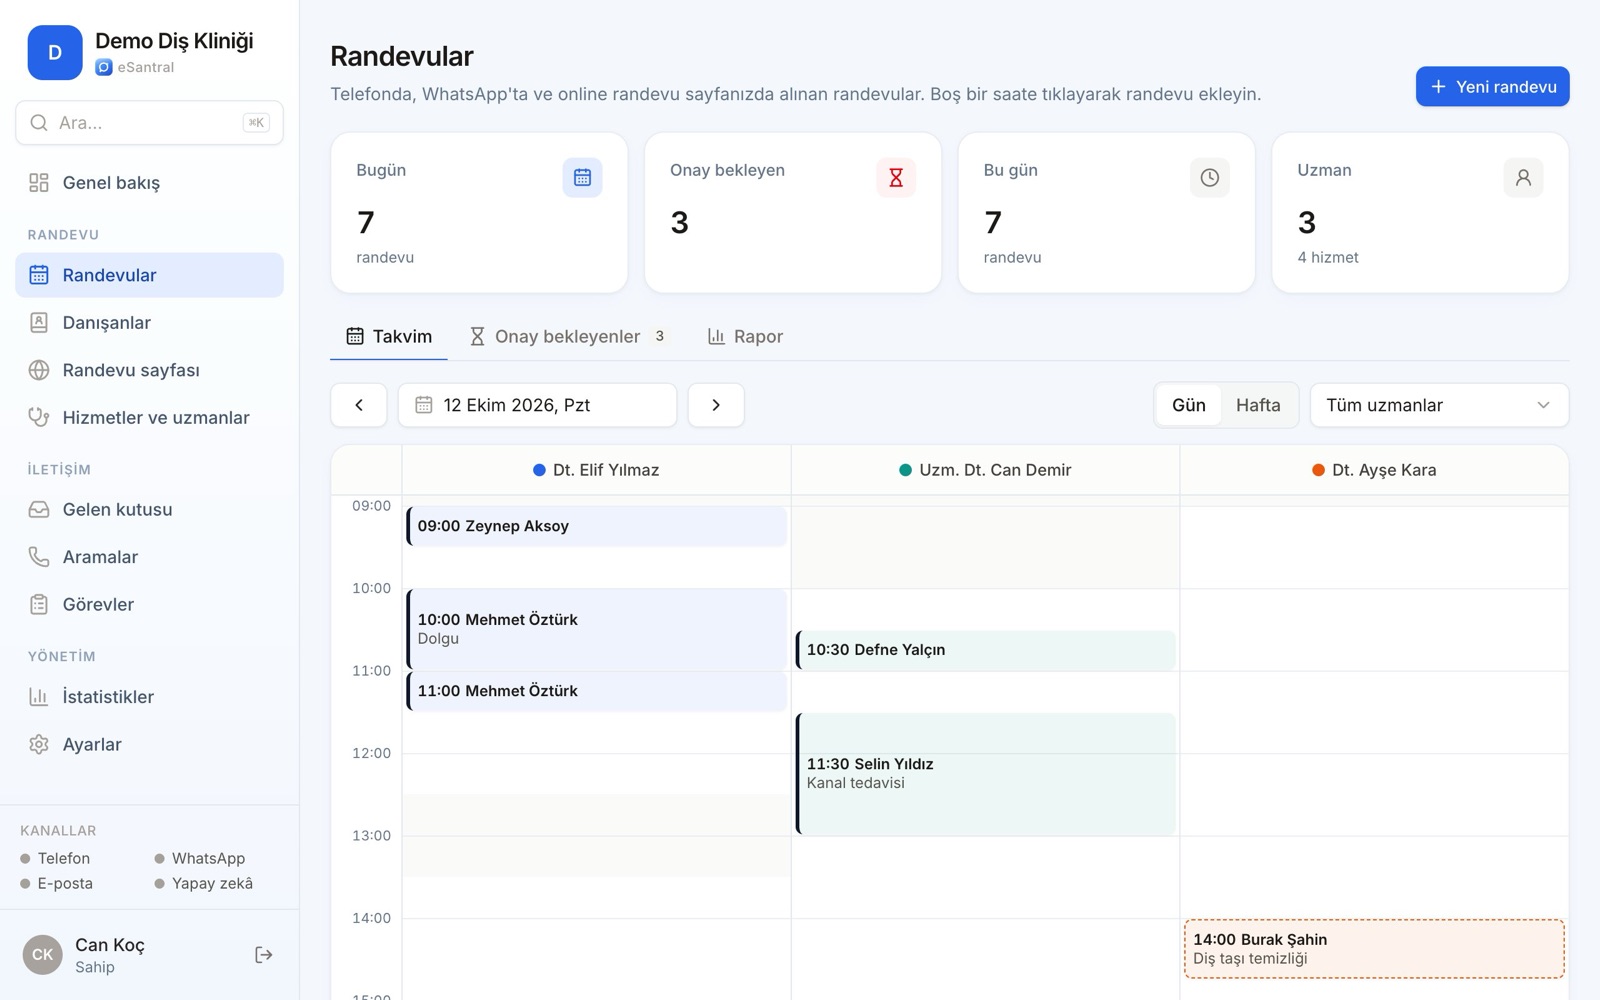Click the person icon on Uzman card
Viewport: 1600px width, 1000px height.
point(1523,177)
